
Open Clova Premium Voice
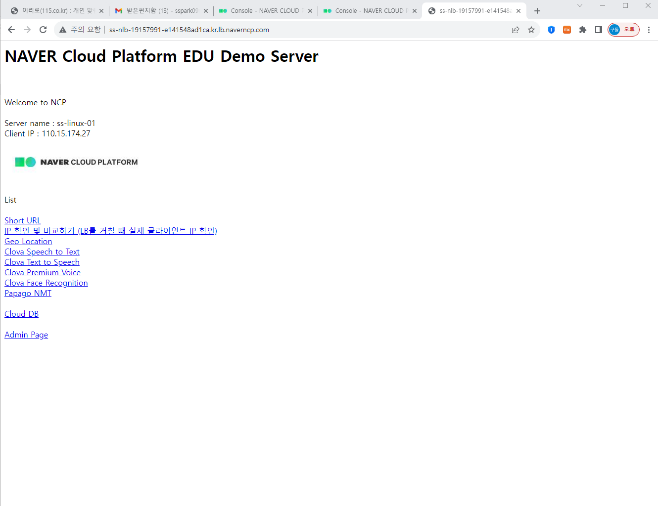tap(42, 272)
